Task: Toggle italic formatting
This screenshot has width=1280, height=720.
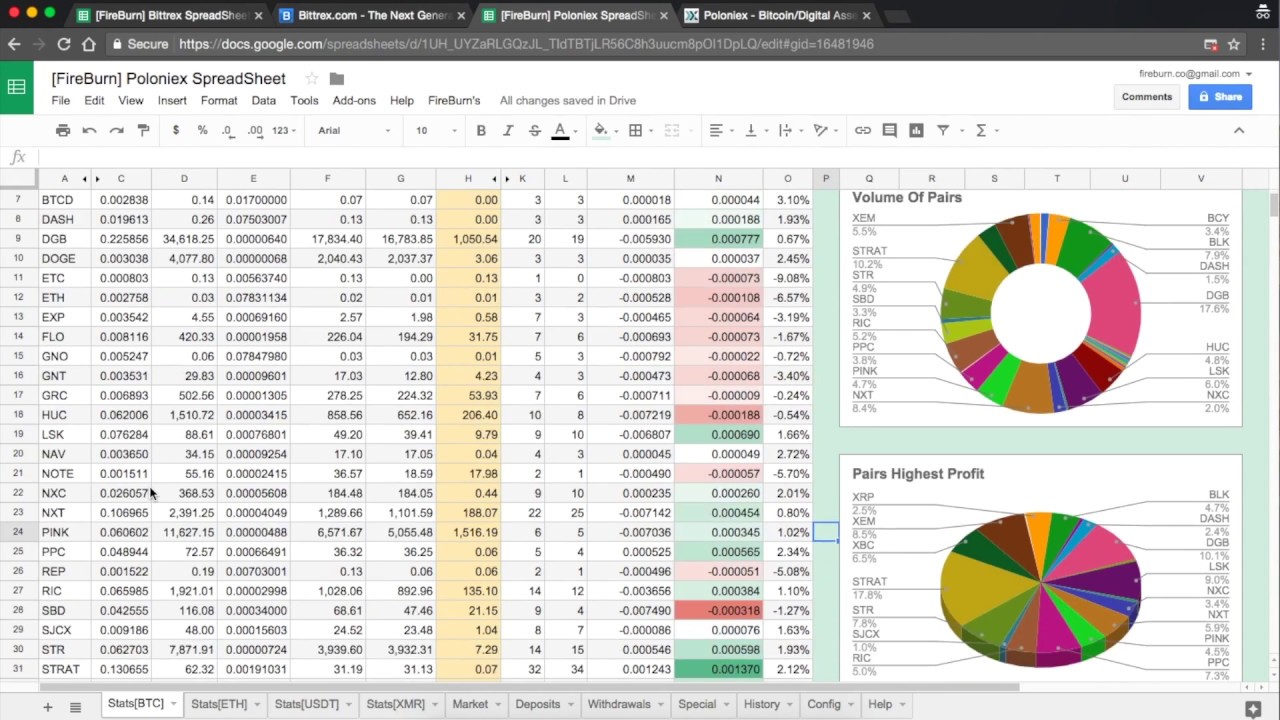Action: click(x=507, y=130)
